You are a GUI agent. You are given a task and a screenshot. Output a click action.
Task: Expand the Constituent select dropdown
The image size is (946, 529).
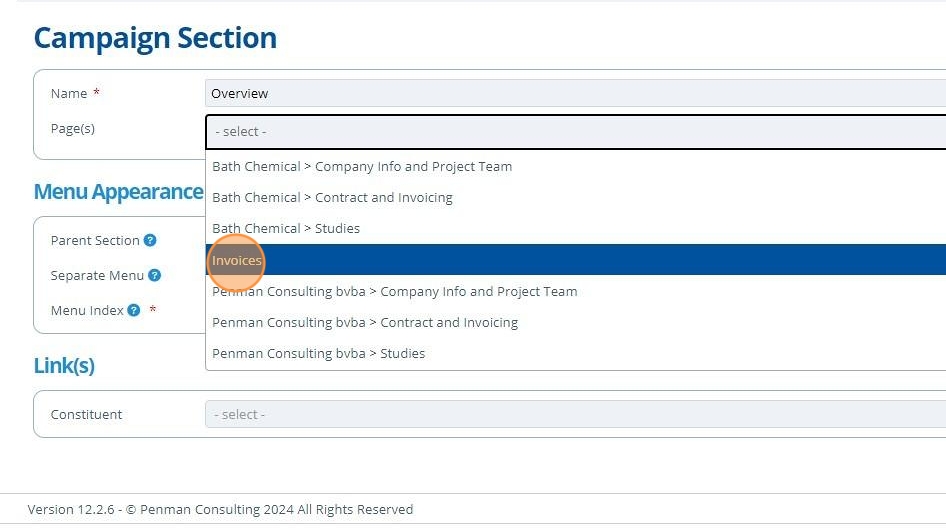575,415
